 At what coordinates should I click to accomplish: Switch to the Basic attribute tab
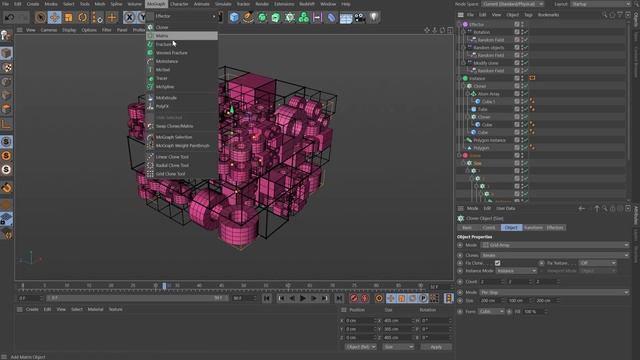(467, 228)
